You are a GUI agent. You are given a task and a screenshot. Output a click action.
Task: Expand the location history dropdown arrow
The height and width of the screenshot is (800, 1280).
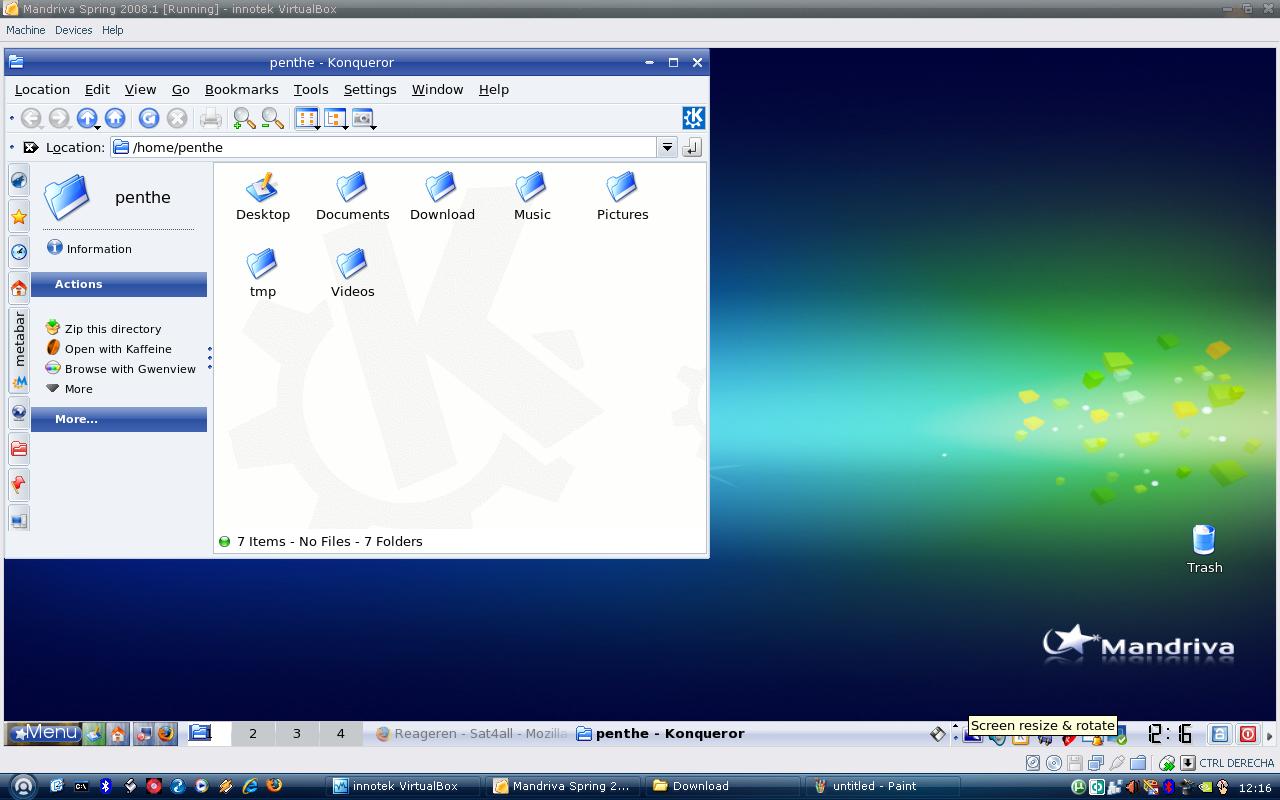coord(667,147)
